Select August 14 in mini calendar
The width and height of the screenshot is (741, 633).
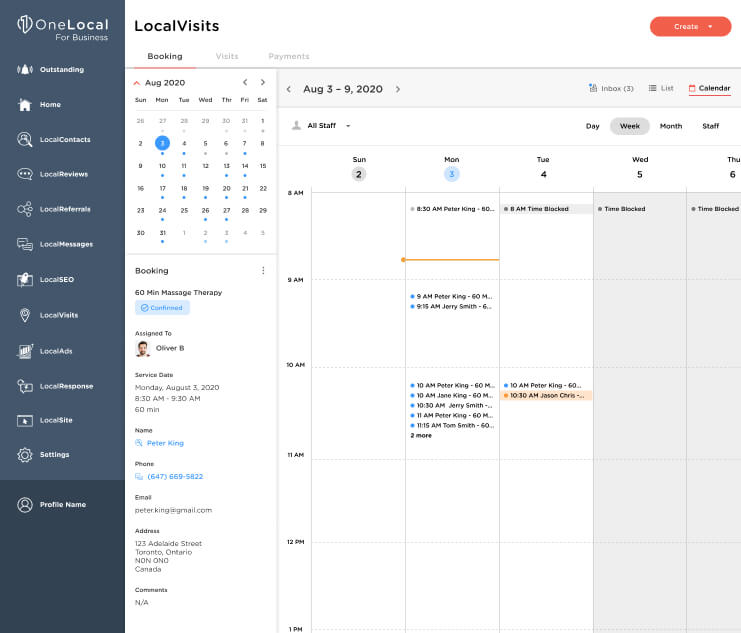[x=245, y=166]
